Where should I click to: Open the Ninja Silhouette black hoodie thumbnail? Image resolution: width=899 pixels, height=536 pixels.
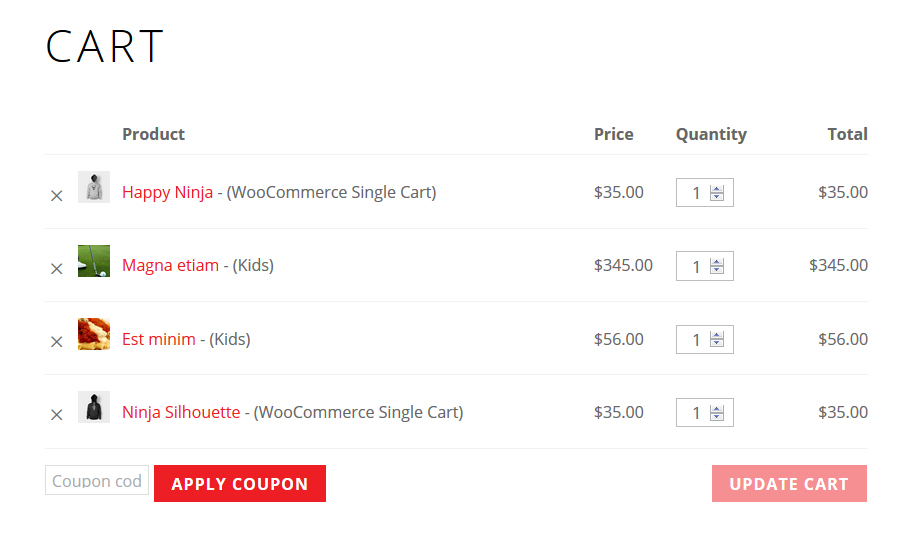[94, 407]
